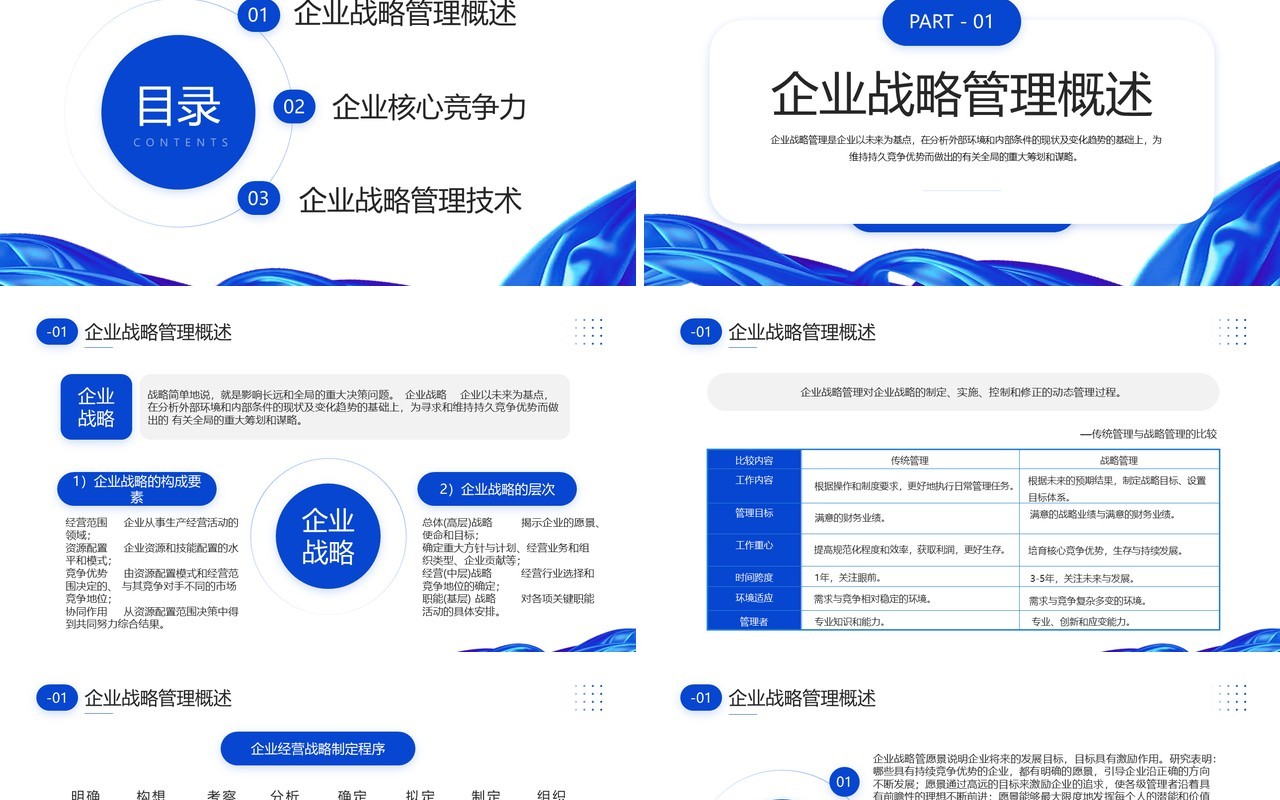Click the 01 number circle in contents slide
Viewport: 1280px width, 800px height.
point(259,15)
